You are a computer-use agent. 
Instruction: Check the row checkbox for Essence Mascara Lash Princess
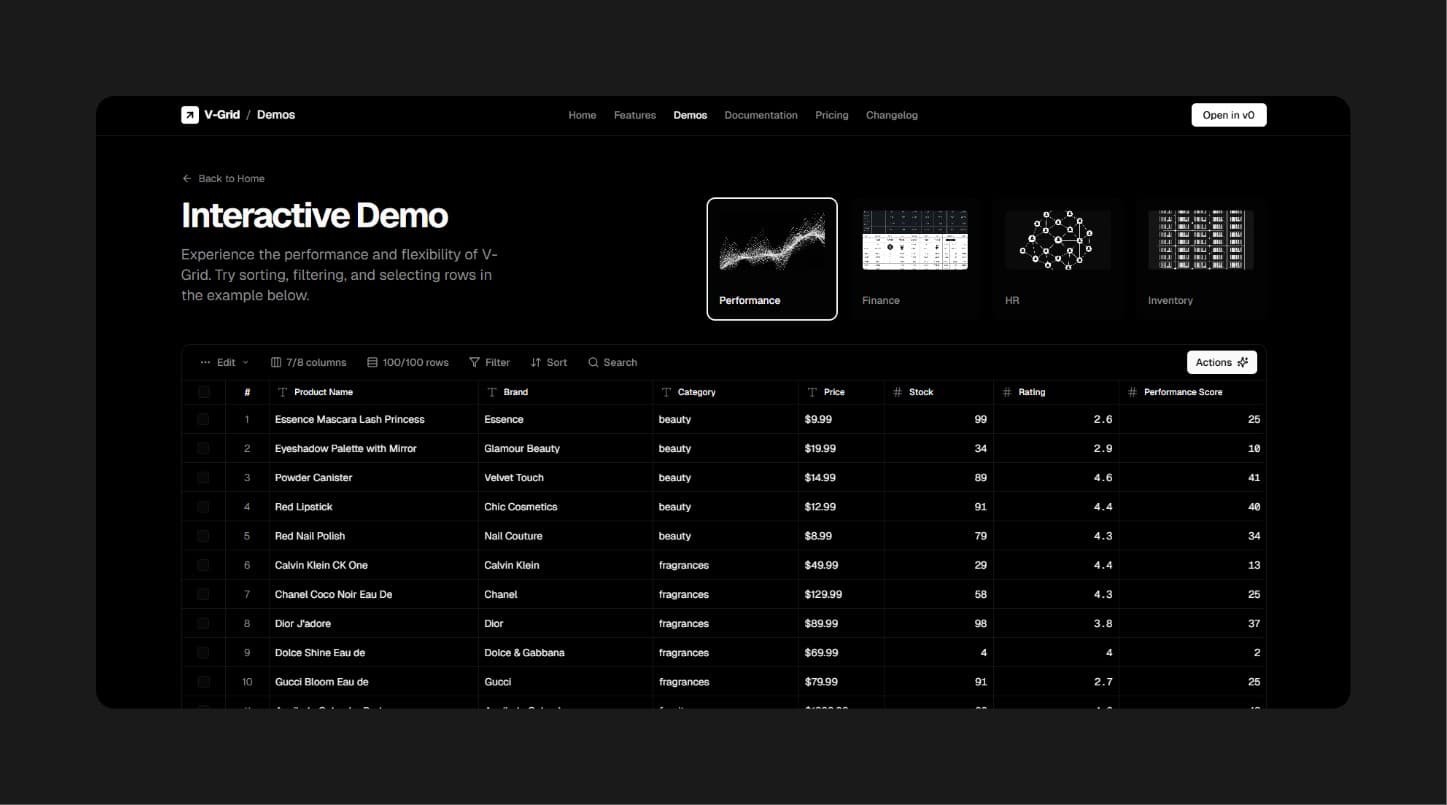(x=204, y=420)
